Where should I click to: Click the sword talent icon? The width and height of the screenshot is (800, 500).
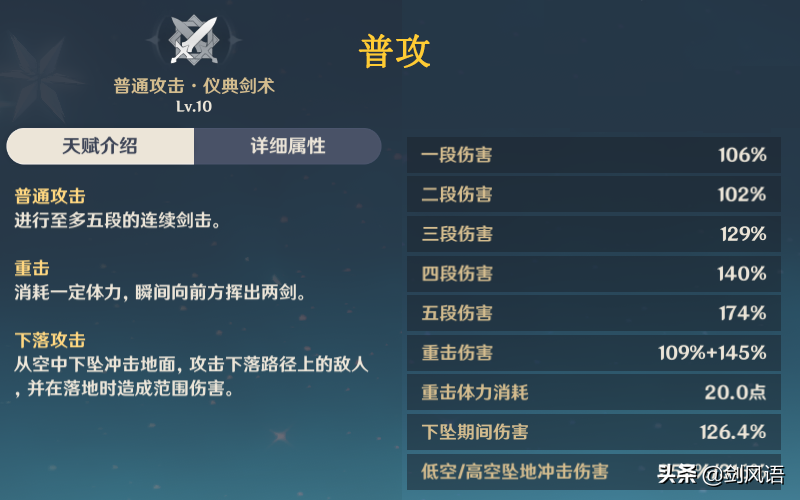tap(193, 40)
